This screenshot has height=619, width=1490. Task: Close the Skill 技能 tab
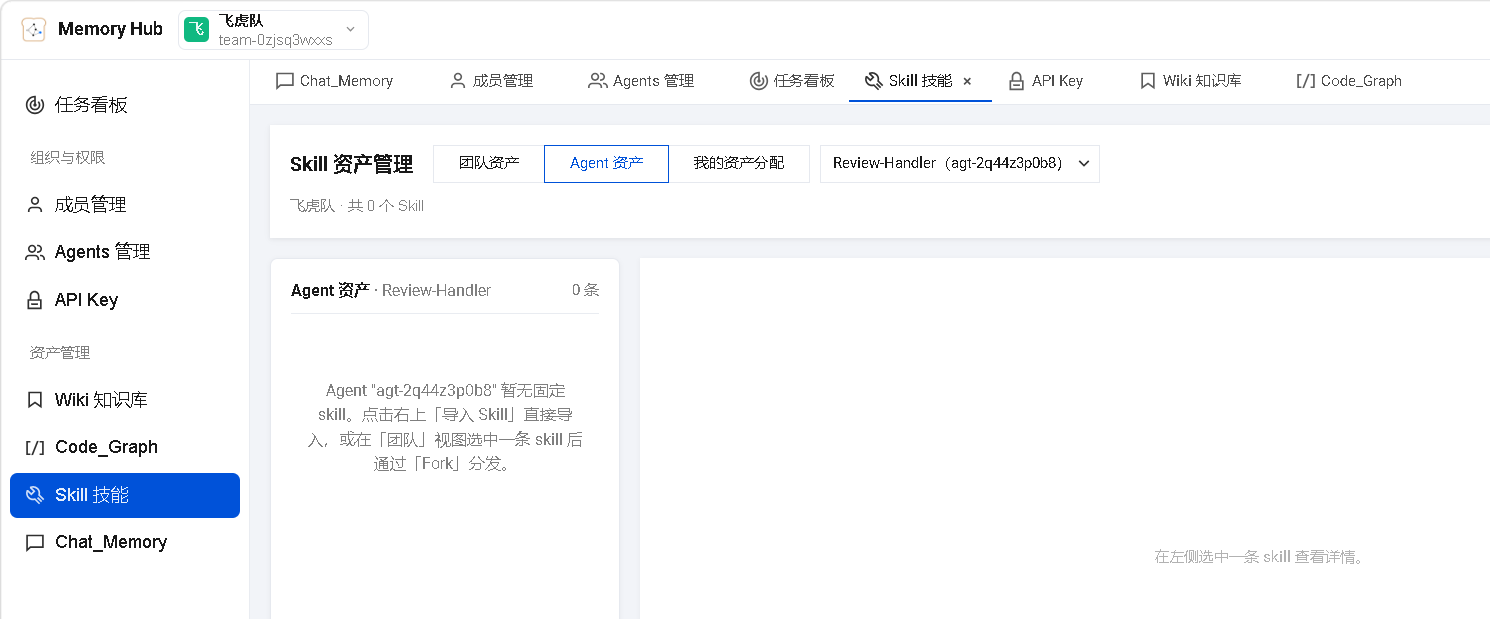point(967,82)
